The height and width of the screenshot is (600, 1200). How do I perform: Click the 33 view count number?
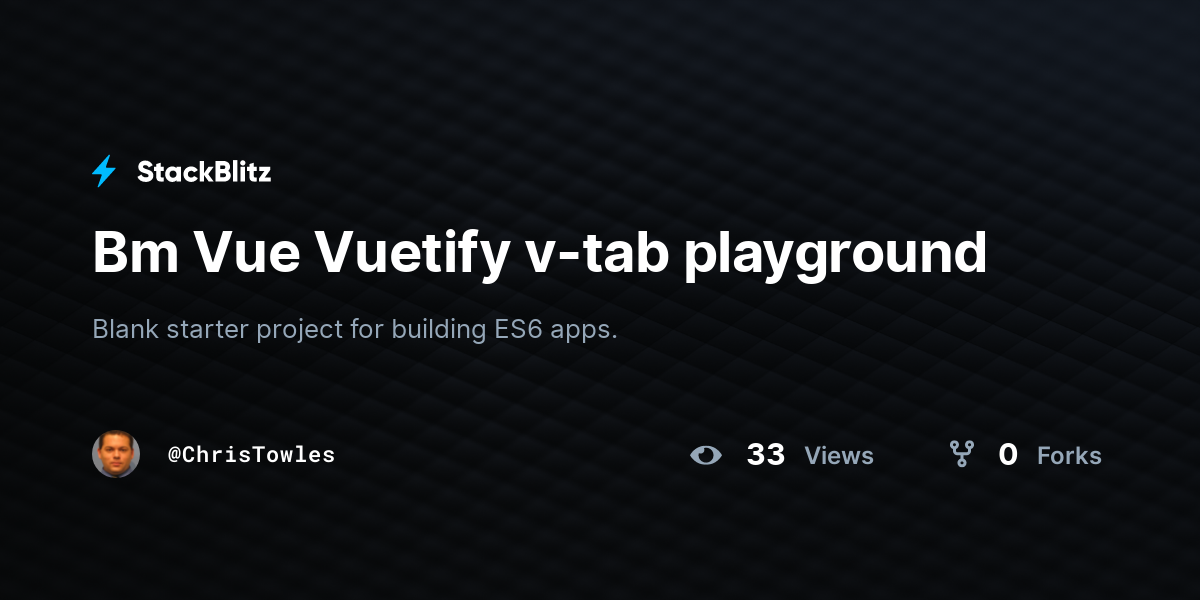click(x=766, y=455)
